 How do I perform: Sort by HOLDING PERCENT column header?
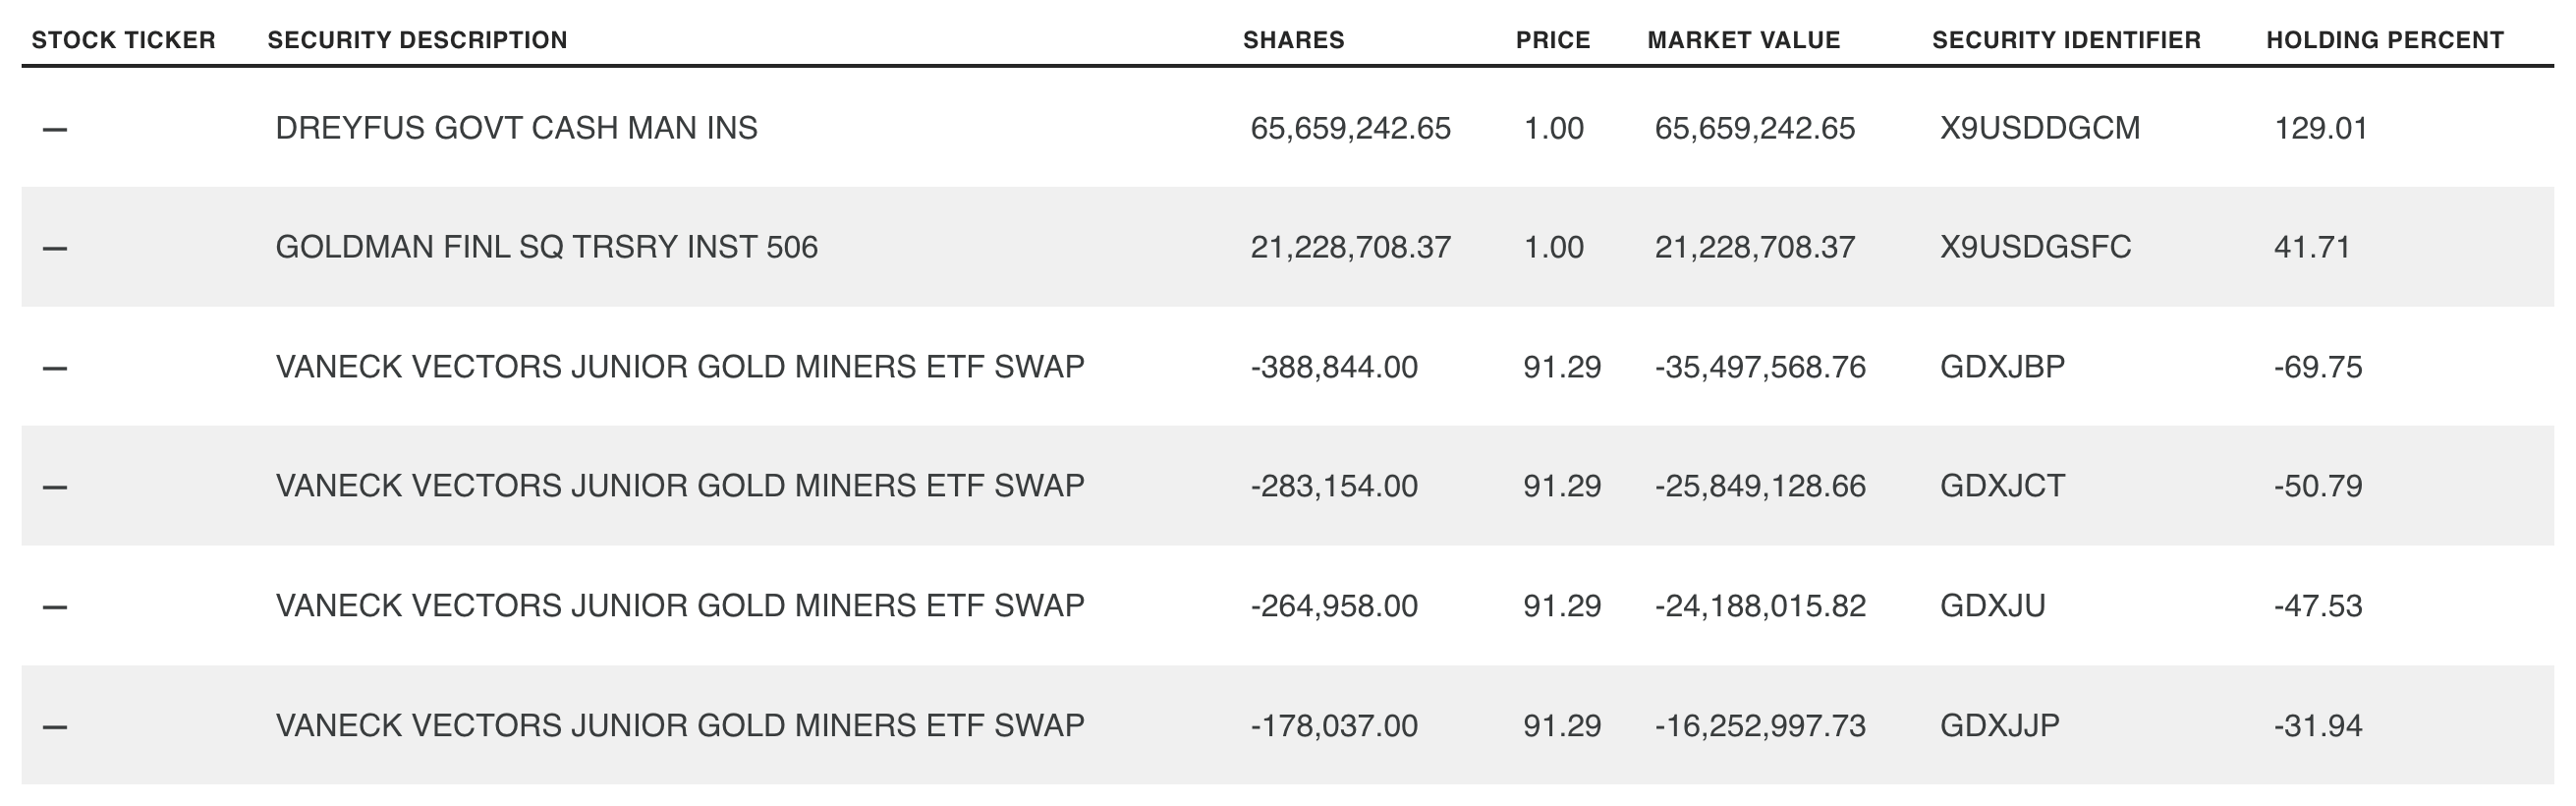(x=2384, y=40)
